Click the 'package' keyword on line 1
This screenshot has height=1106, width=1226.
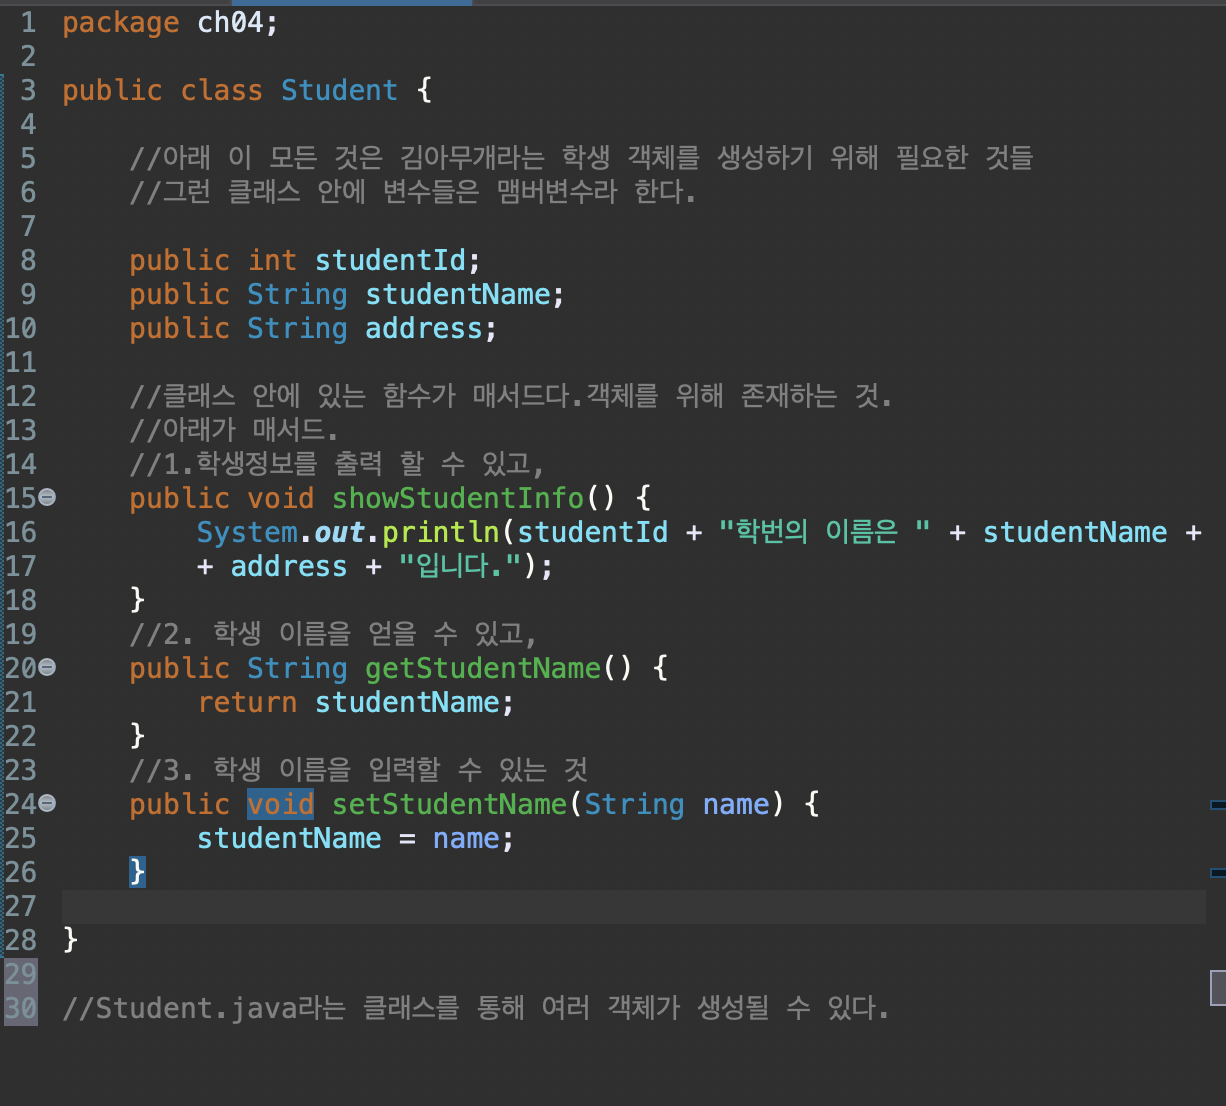121,22
